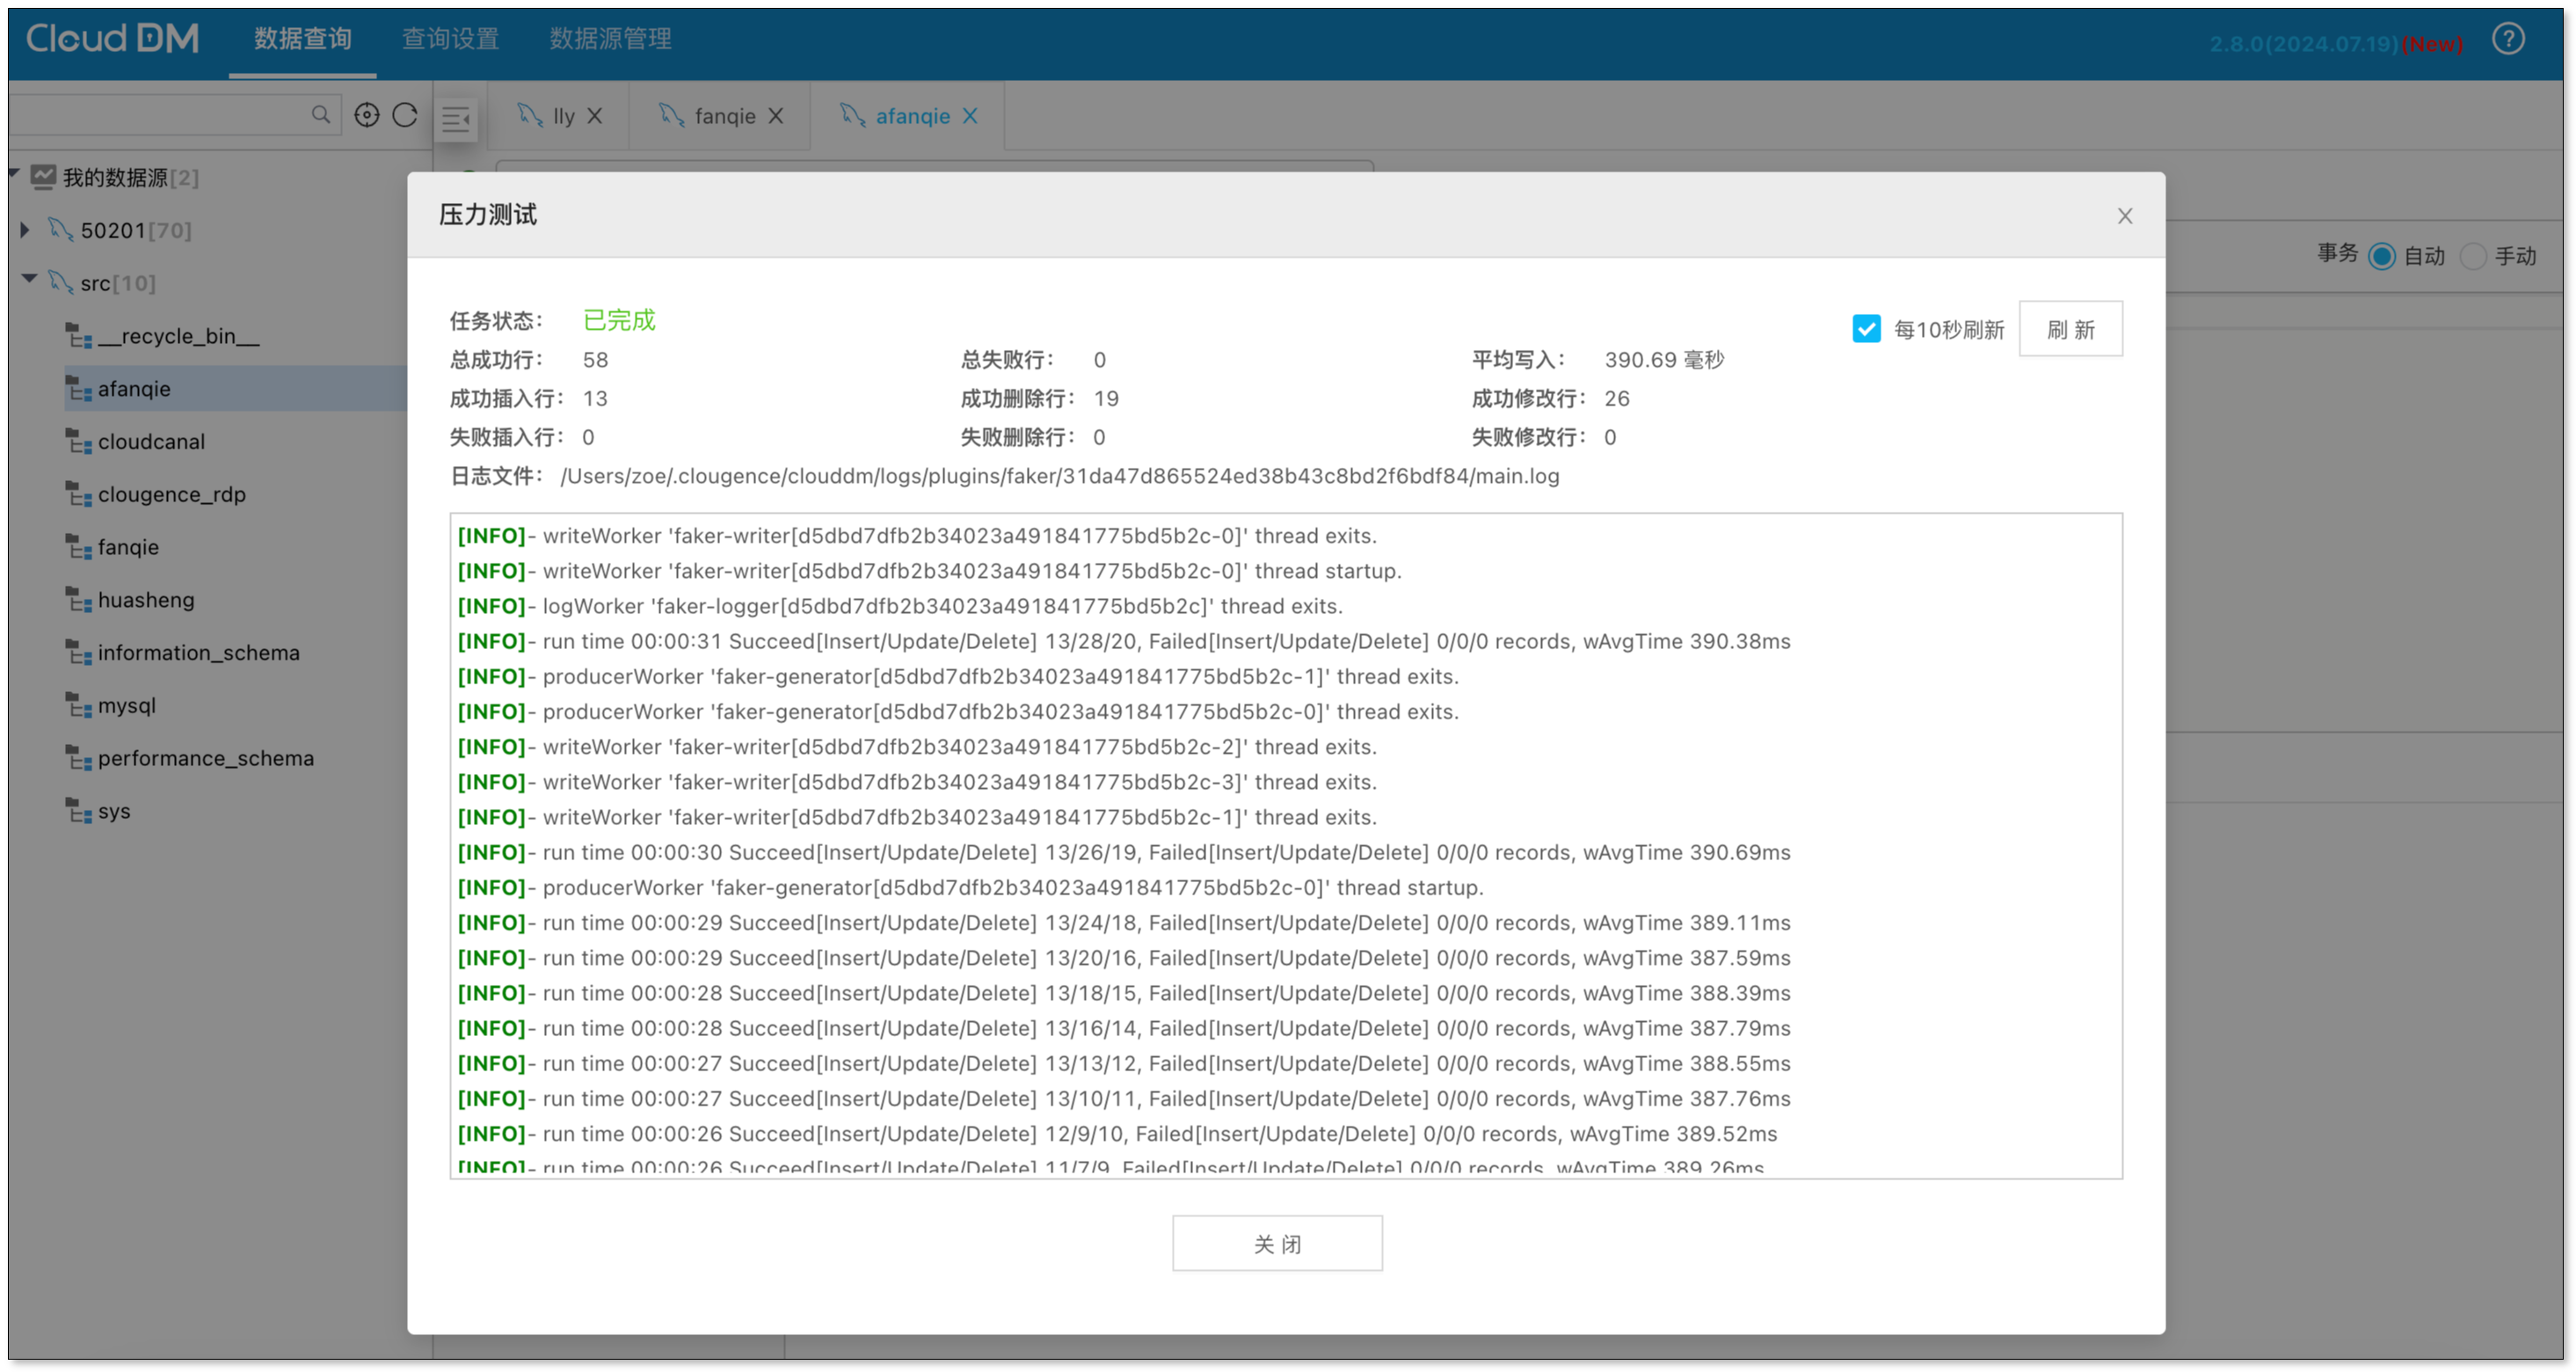Expand the 50201 datasource node
Image resolution: width=2576 pixels, height=1372 pixels.
[x=25, y=230]
